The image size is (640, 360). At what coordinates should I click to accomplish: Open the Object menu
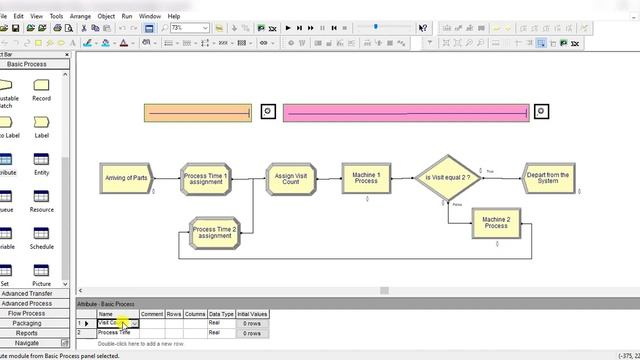click(106, 16)
